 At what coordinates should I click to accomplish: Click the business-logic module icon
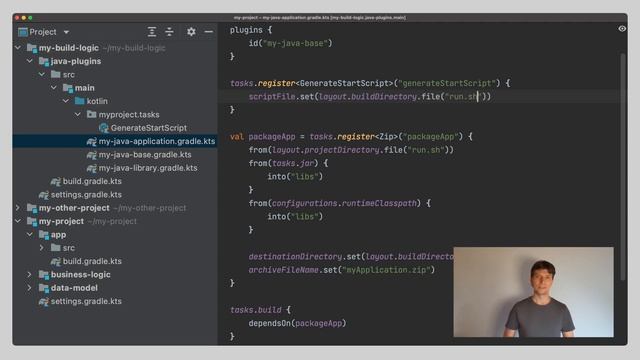[x=44, y=275]
